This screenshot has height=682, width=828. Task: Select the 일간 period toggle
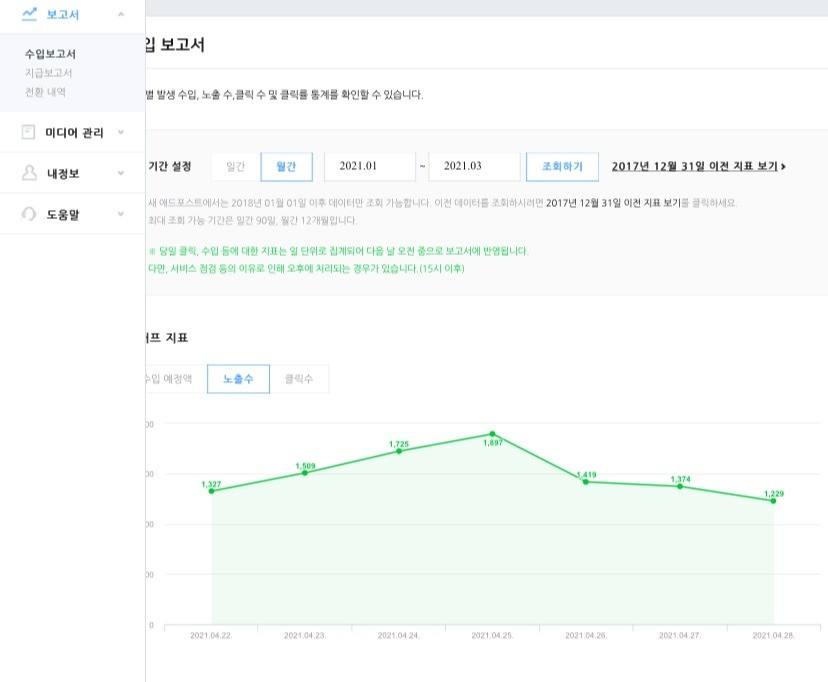coord(235,166)
